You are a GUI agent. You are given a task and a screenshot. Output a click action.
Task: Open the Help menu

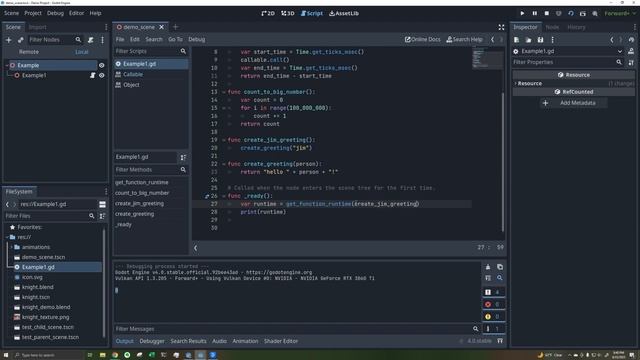point(95,13)
